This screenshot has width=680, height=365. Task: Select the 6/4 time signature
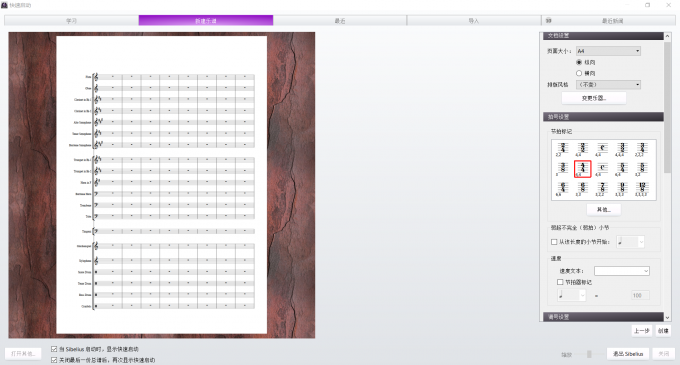click(x=562, y=189)
